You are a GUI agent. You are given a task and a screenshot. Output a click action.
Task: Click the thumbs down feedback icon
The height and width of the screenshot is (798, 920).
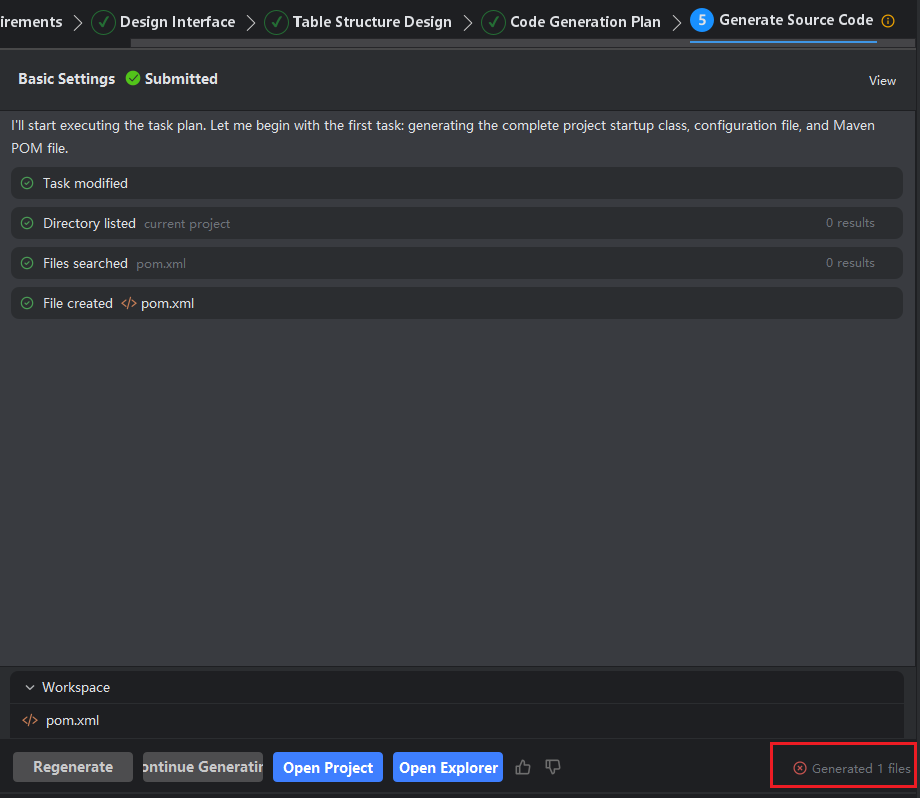click(x=553, y=767)
